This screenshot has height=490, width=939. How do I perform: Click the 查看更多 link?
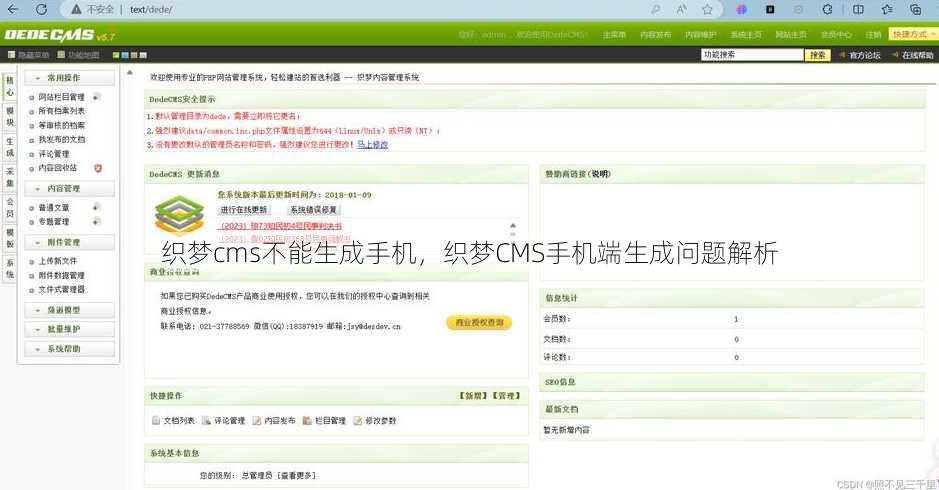pyautogui.click(x=296, y=475)
